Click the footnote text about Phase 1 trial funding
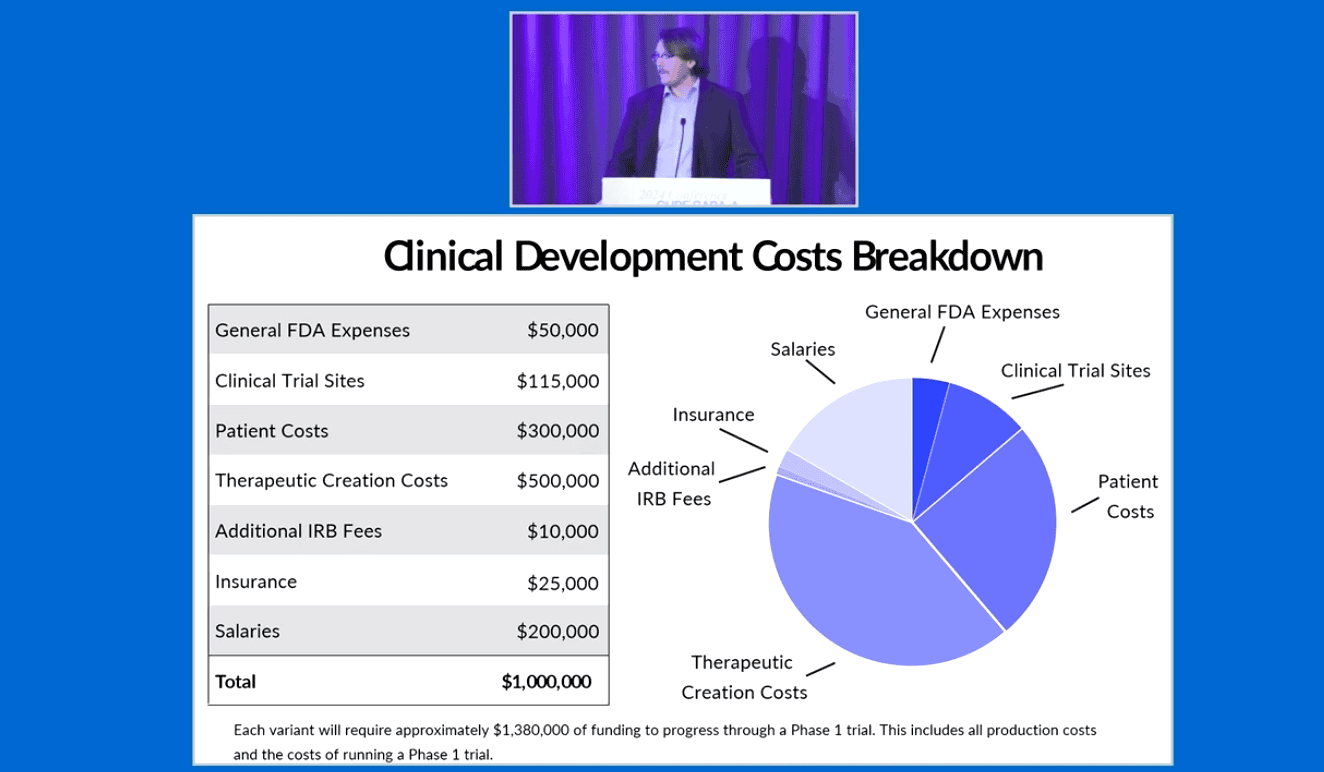Viewport: 1324px width, 772px height. click(x=664, y=741)
